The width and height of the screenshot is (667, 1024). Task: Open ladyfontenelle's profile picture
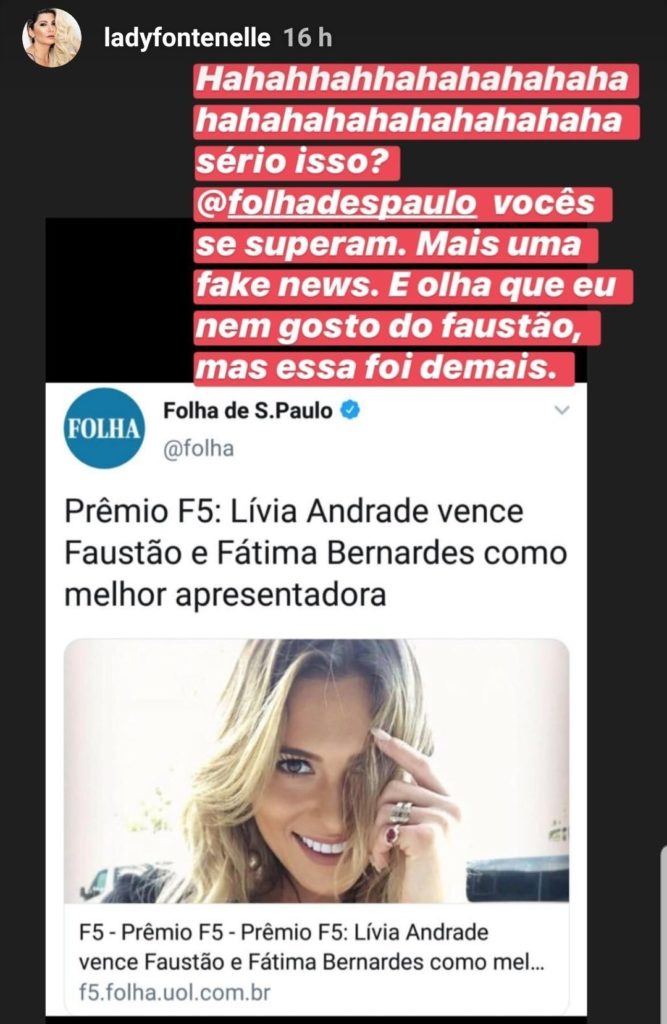pos(52,38)
